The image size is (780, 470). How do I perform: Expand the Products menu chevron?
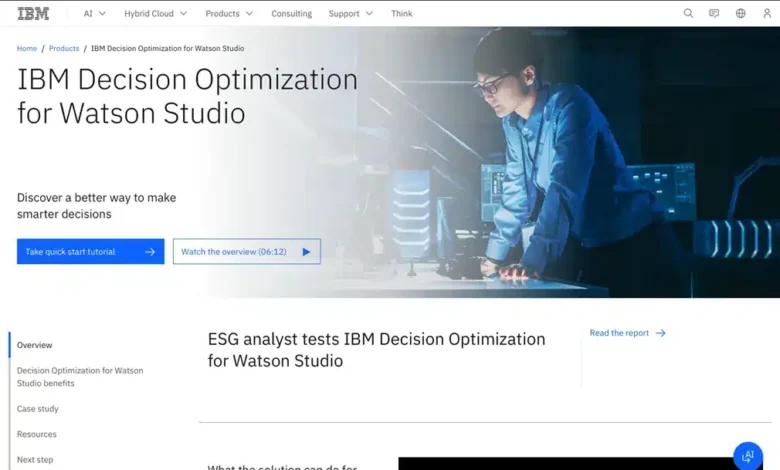[x=249, y=14]
